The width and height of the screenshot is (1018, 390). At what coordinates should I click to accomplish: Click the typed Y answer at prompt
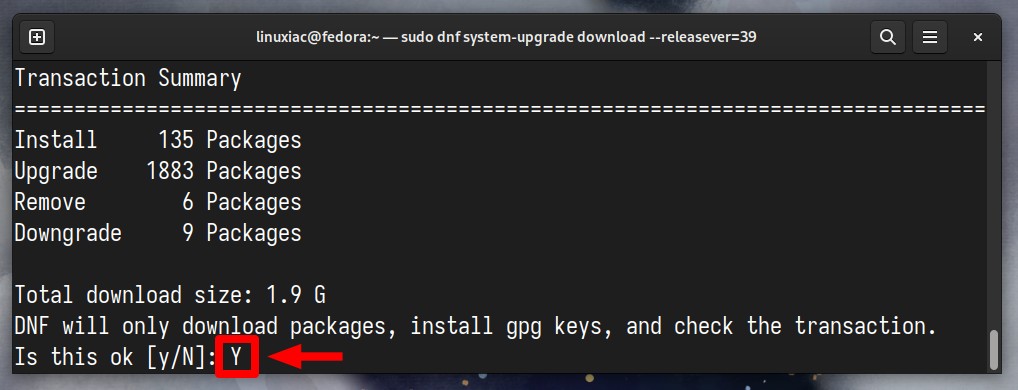[x=236, y=356]
